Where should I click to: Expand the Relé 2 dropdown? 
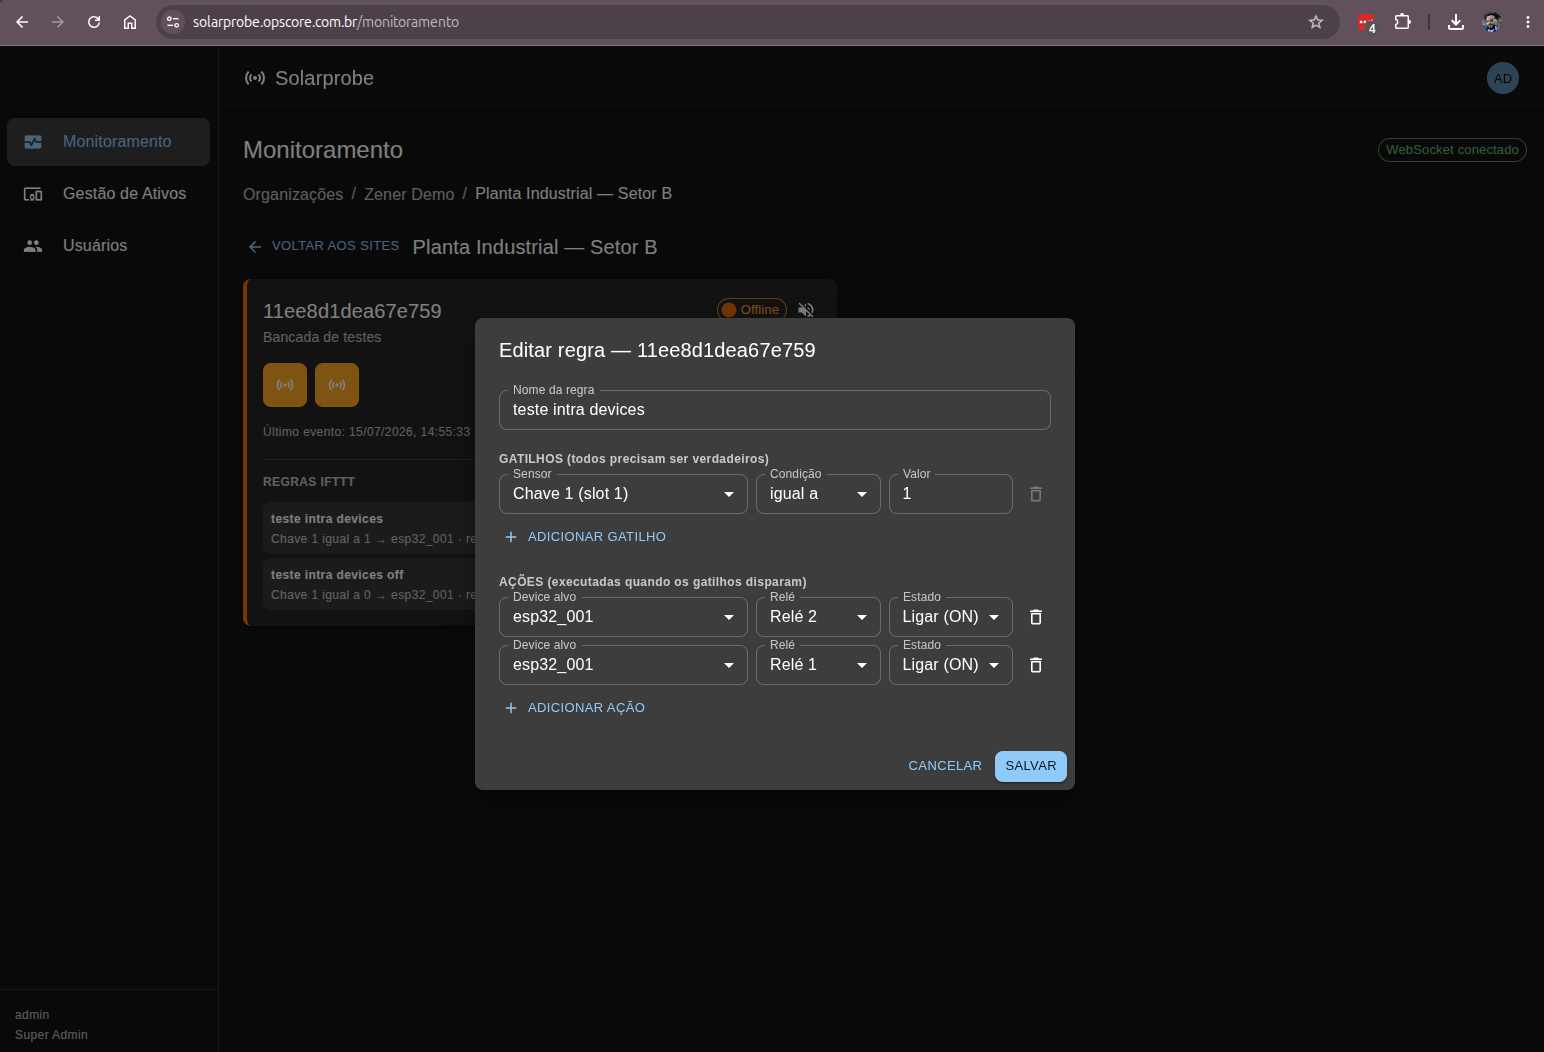[818, 617]
